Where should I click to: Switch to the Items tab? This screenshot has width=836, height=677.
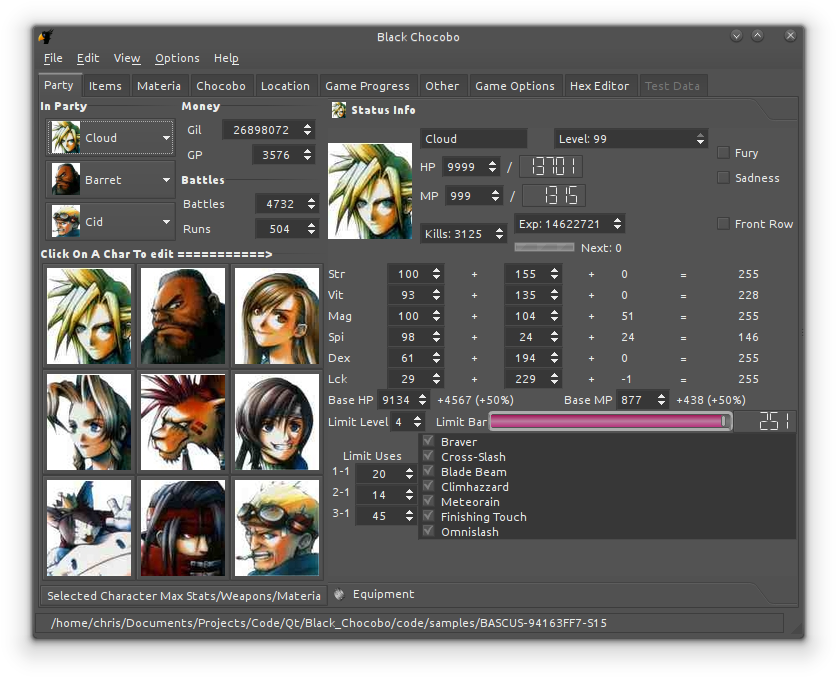(105, 86)
